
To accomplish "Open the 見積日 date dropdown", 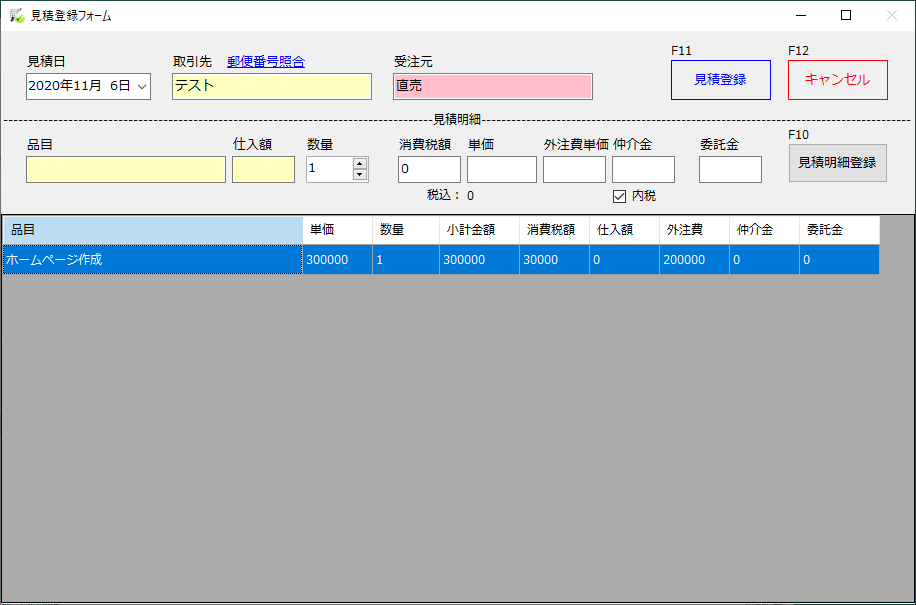I will (x=141, y=87).
